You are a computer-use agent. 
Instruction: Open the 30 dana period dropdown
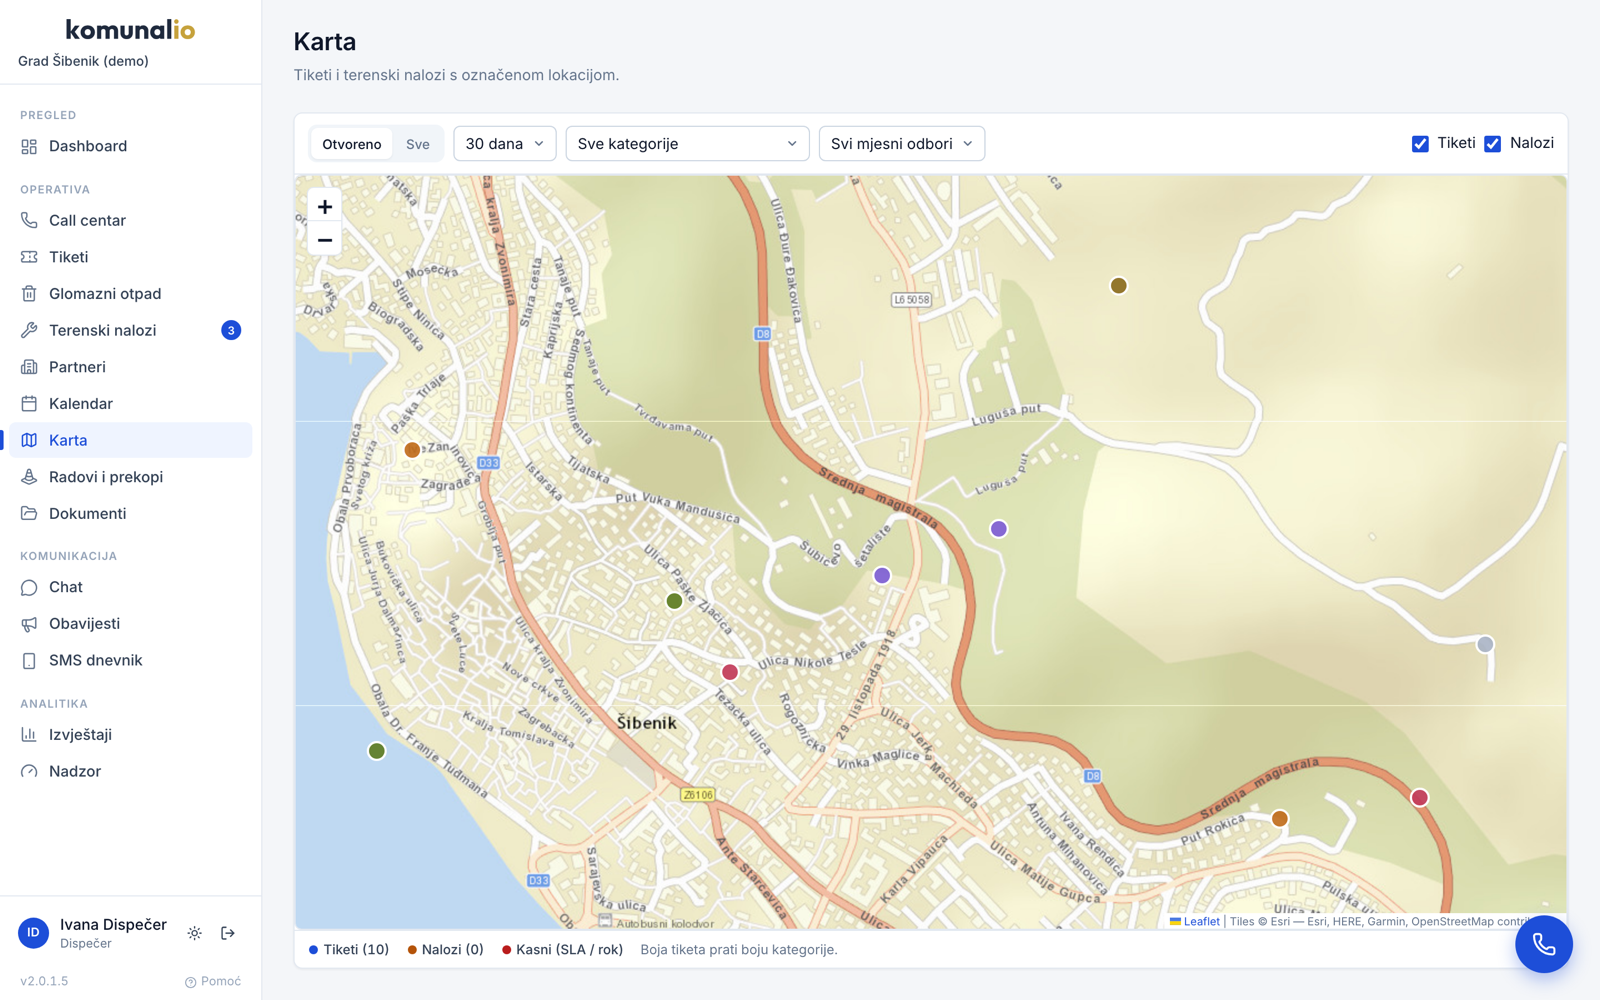505,144
